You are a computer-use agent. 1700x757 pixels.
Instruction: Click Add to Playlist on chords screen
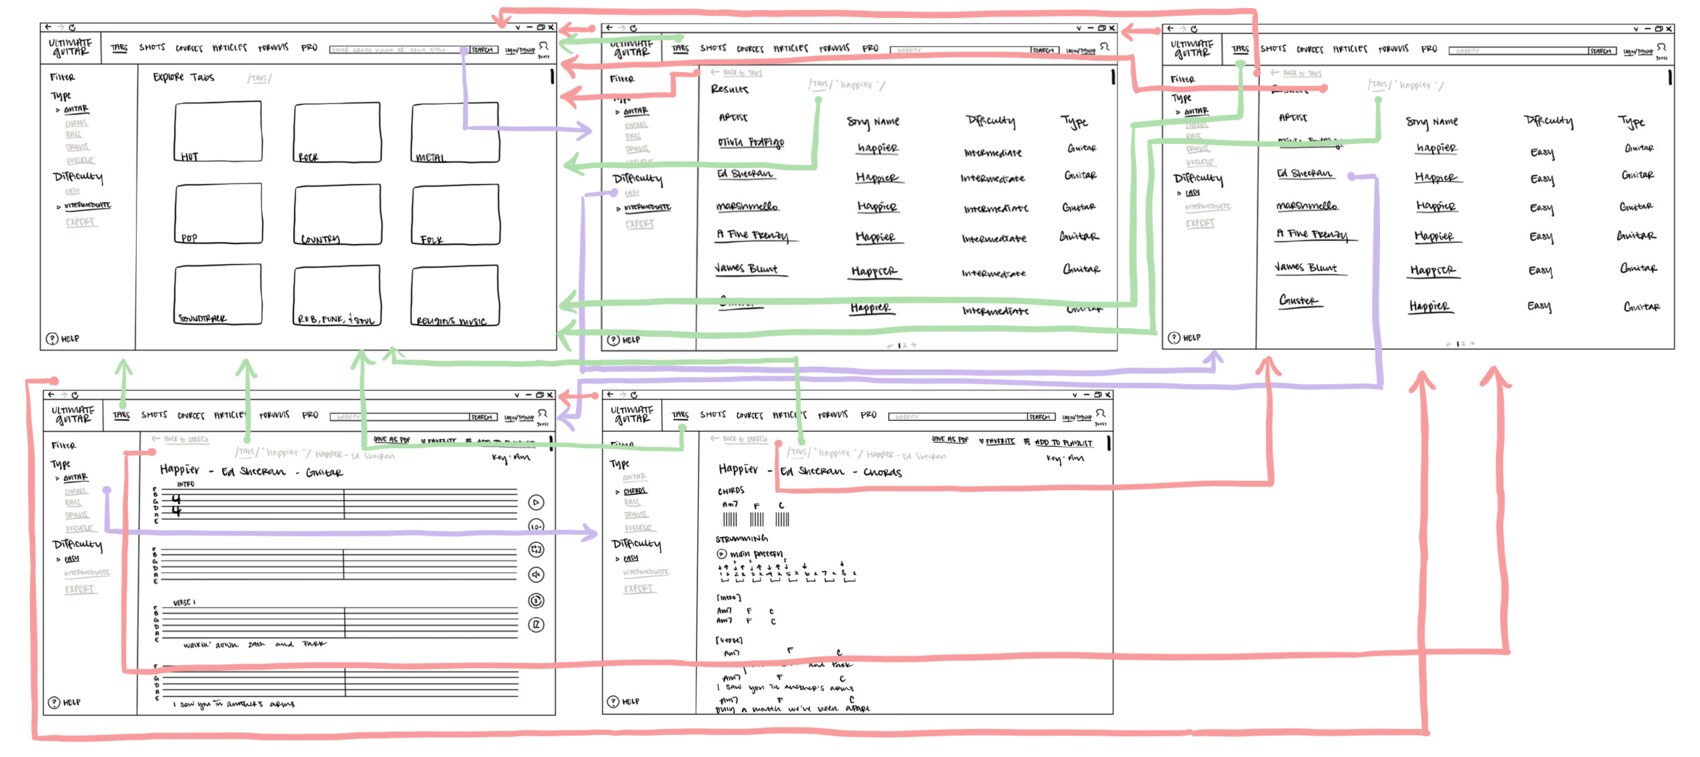[1059, 442]
